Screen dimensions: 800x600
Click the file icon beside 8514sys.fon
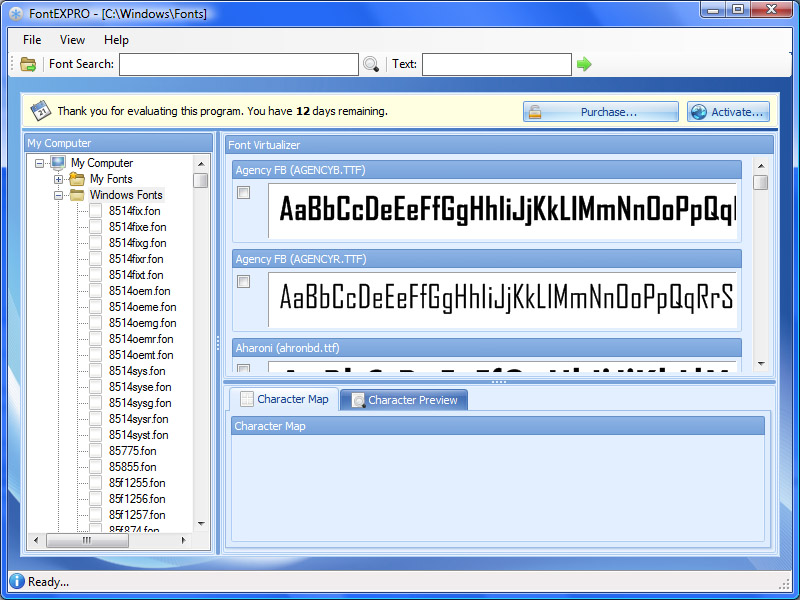coord(95,371)
